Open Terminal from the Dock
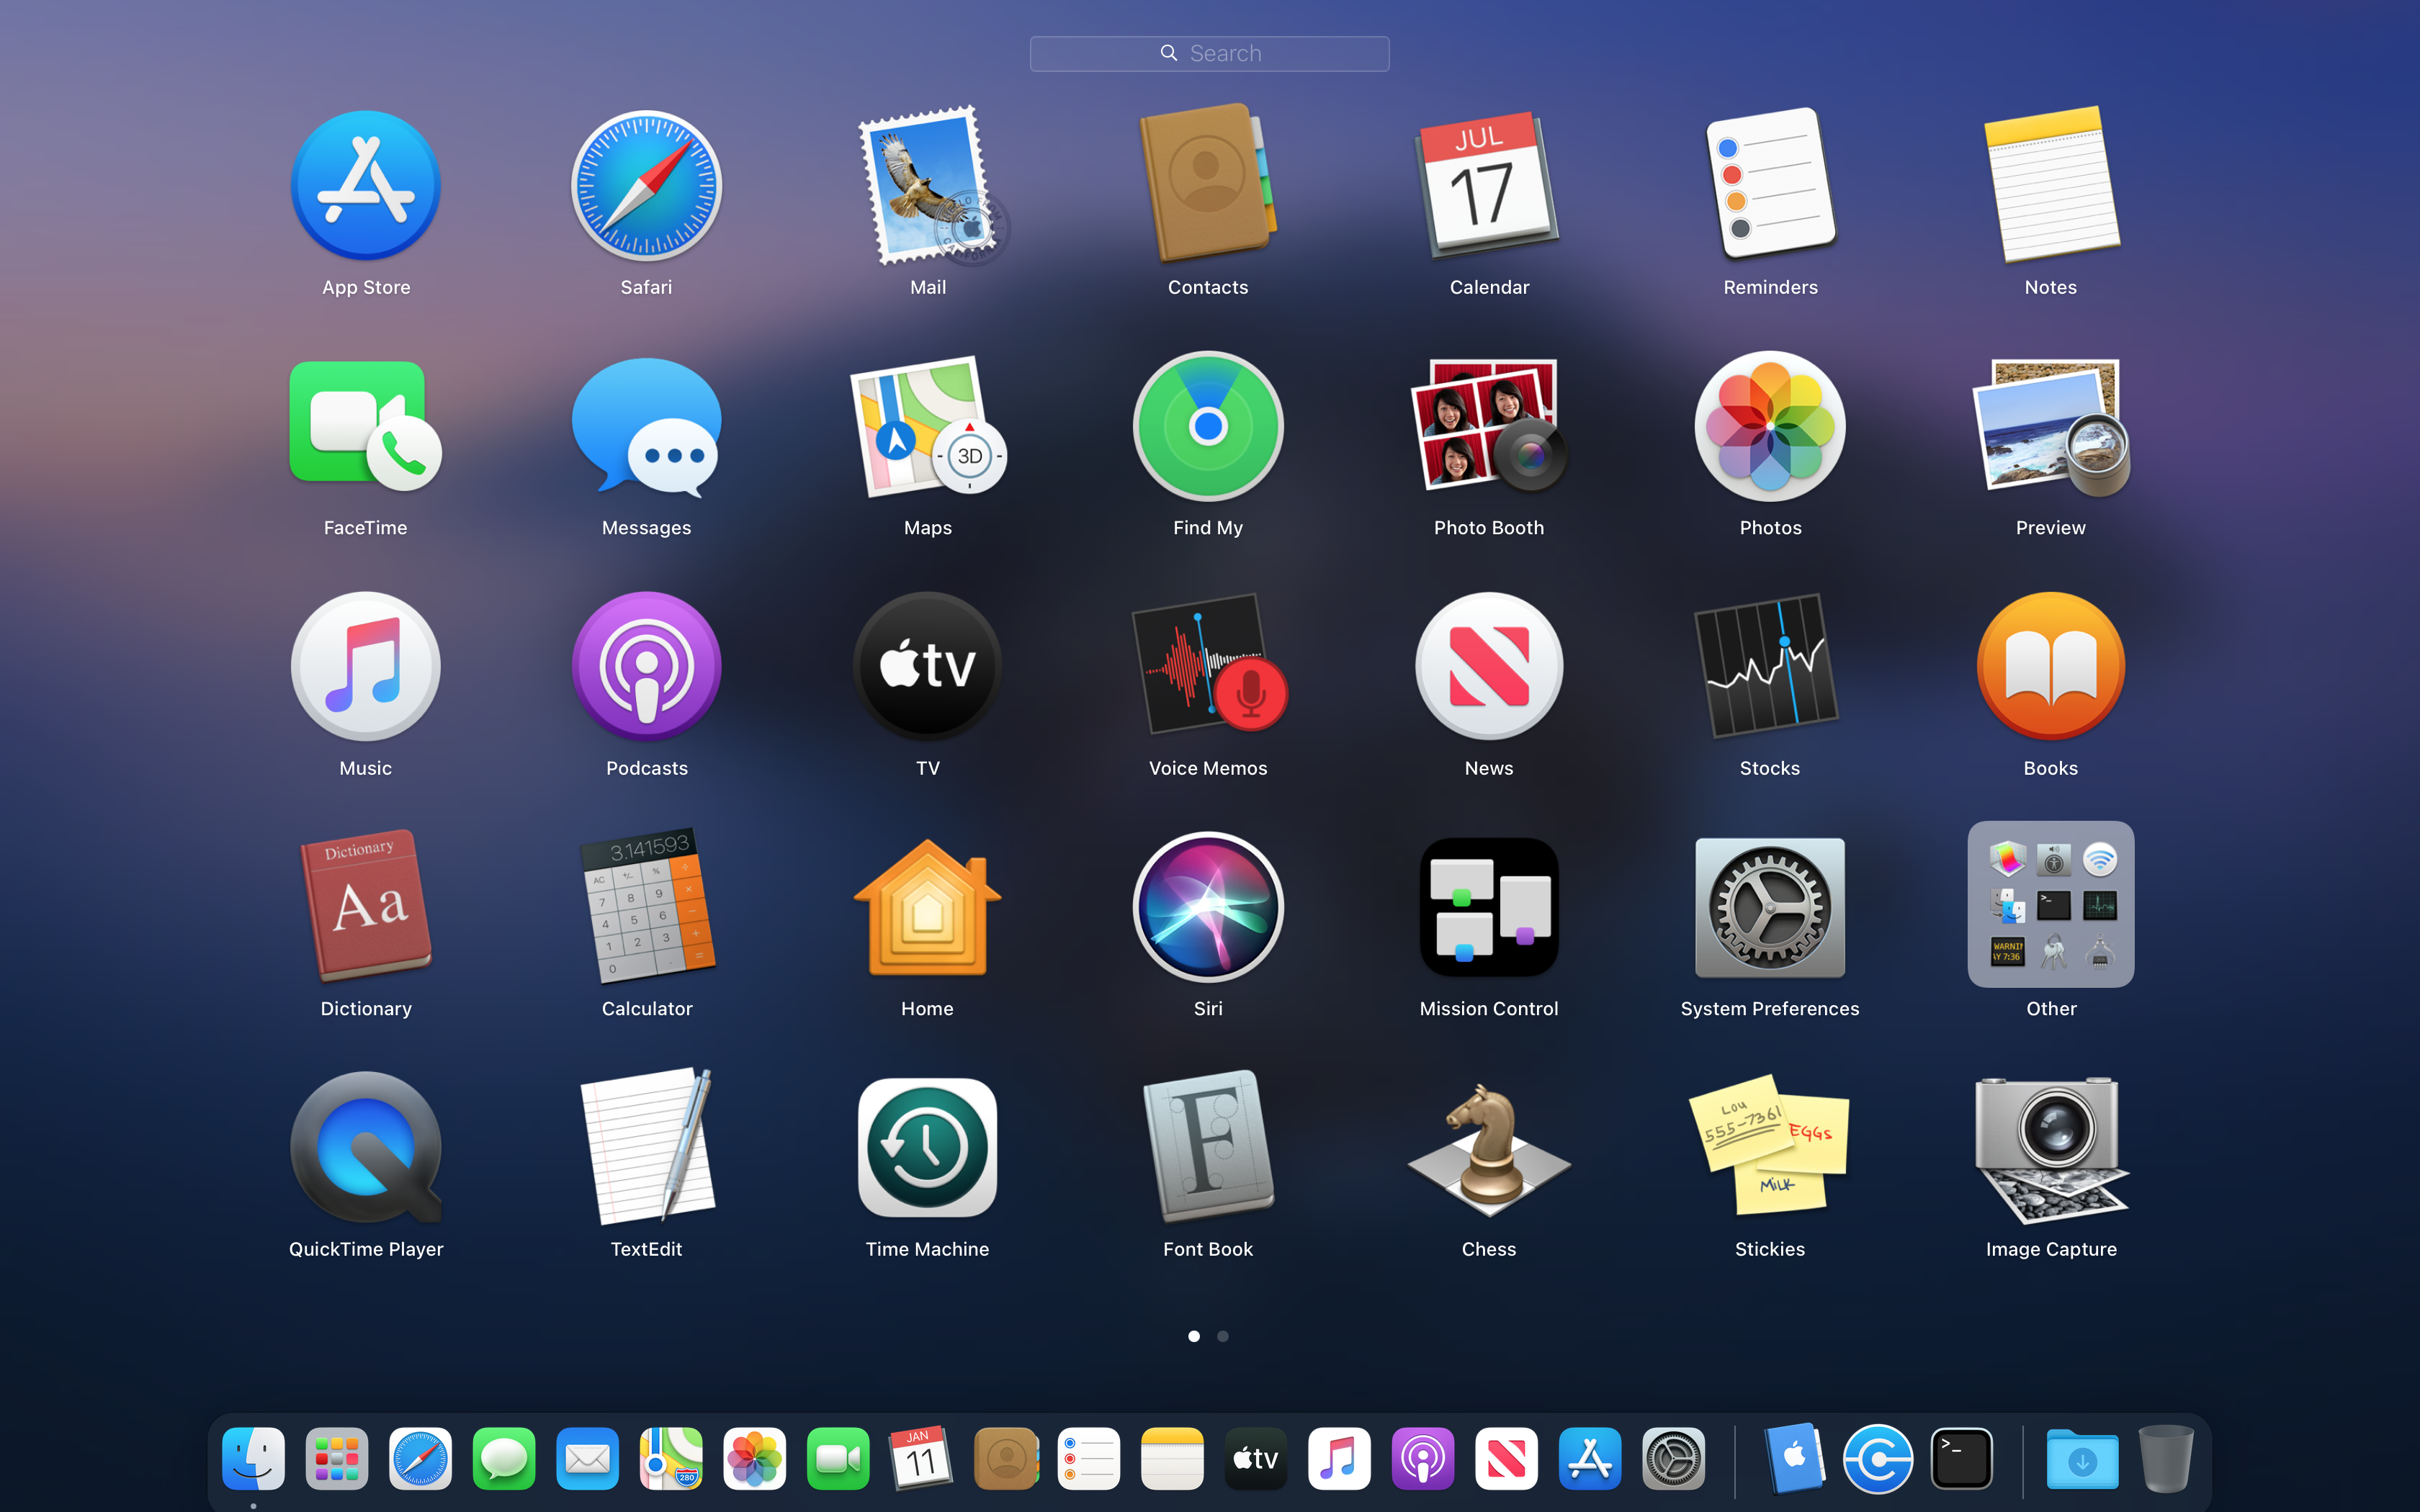This screenshot has height=1512, width=2420. pos(1961,1460)
